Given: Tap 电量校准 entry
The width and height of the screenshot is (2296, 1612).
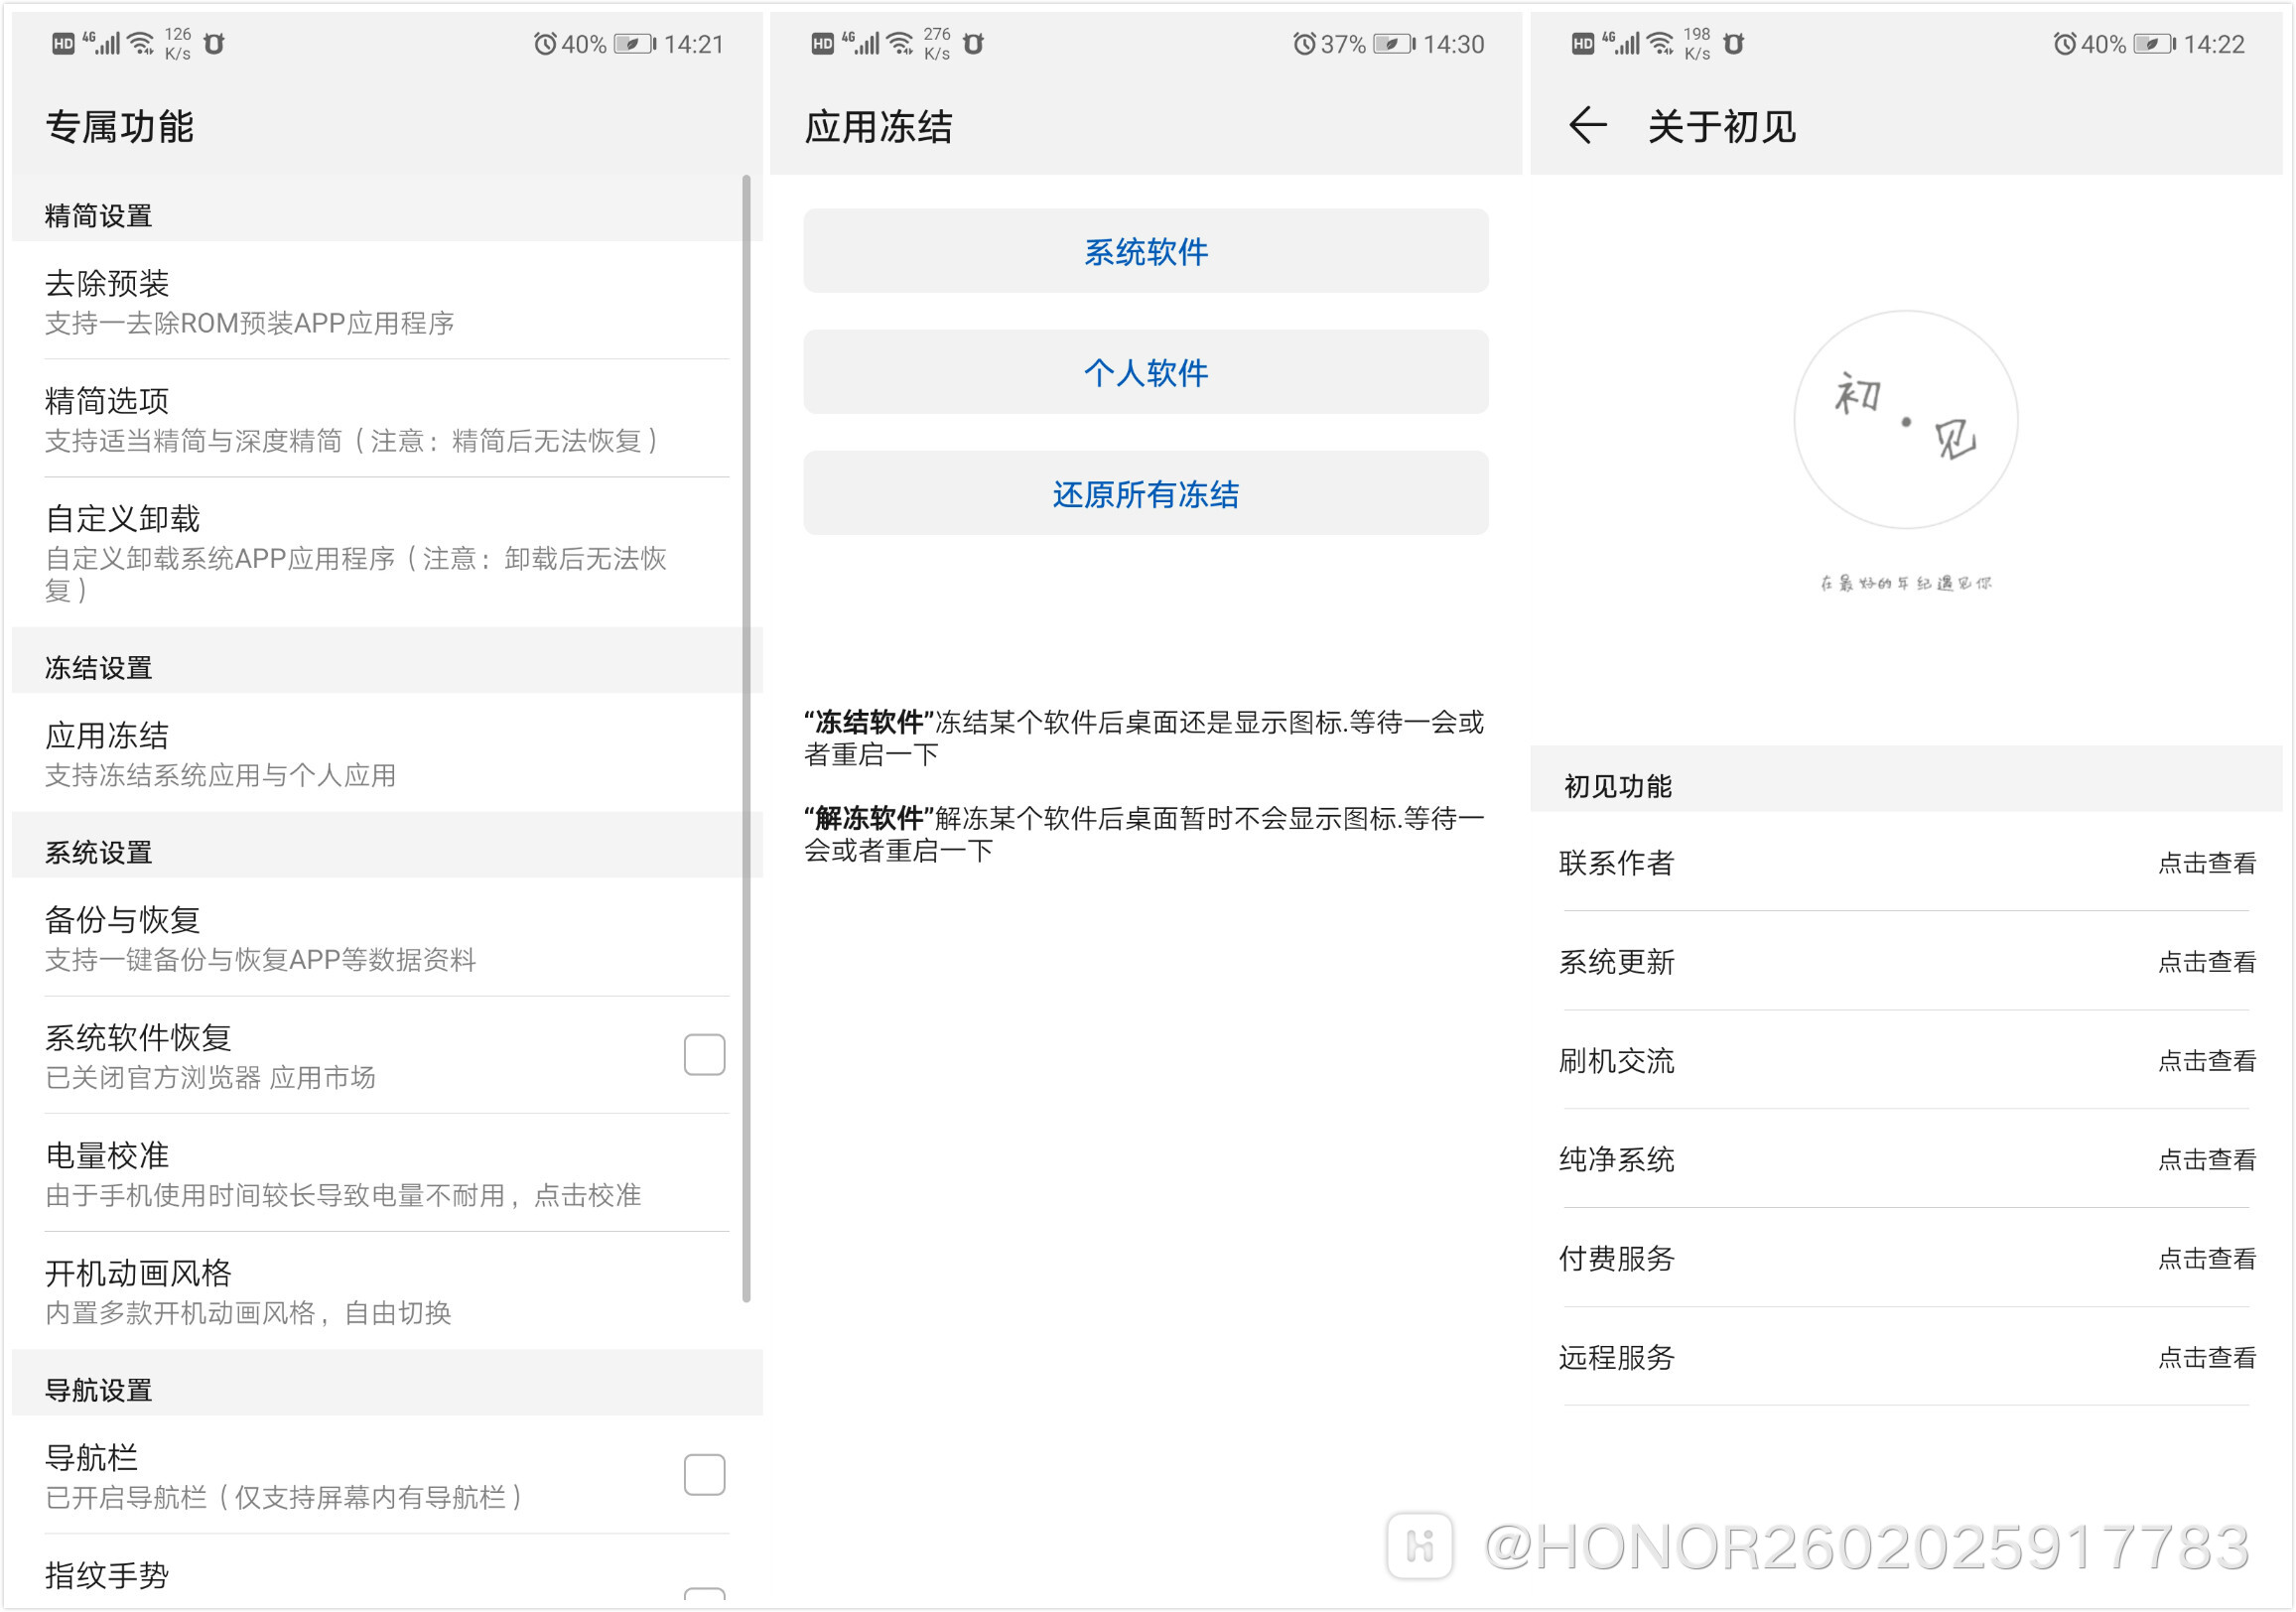Looking at the screenshot, I should pyautogui.click(x=387, y=1173).
